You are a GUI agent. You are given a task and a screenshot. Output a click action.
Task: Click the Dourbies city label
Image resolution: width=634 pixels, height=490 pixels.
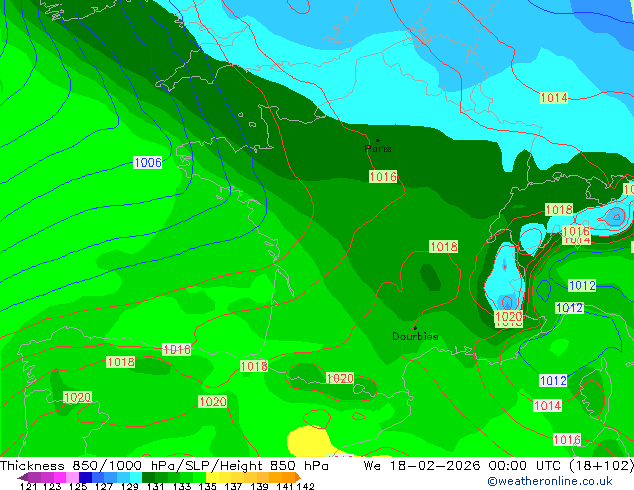(415, 336)
